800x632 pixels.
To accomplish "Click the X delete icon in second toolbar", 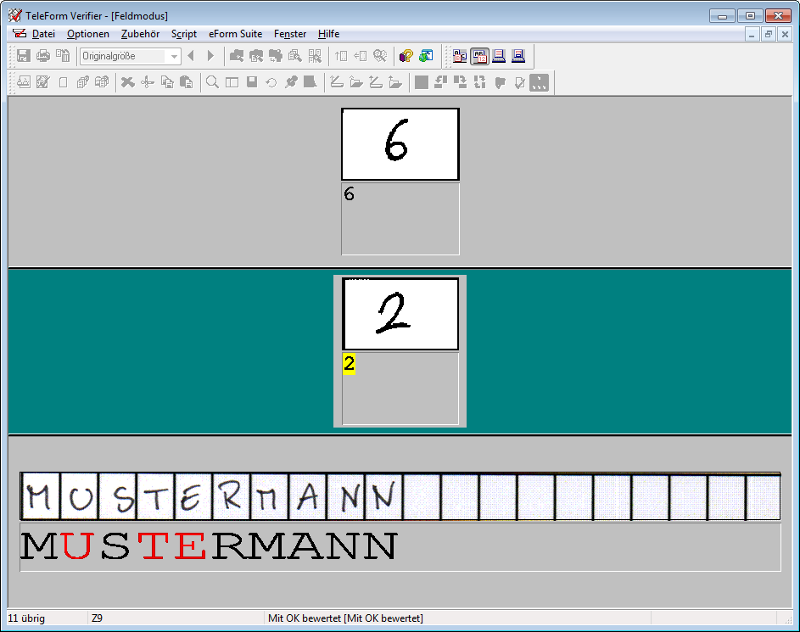I will (x=128, y=82).
